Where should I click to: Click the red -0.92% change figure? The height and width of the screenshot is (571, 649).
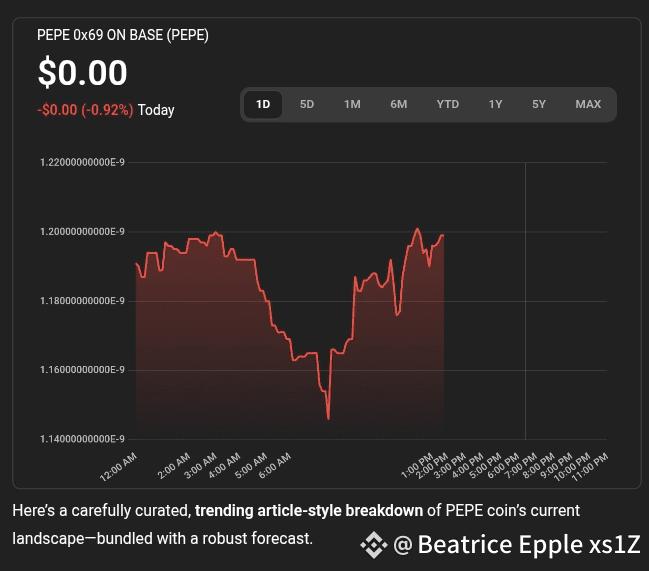[85, 110]
